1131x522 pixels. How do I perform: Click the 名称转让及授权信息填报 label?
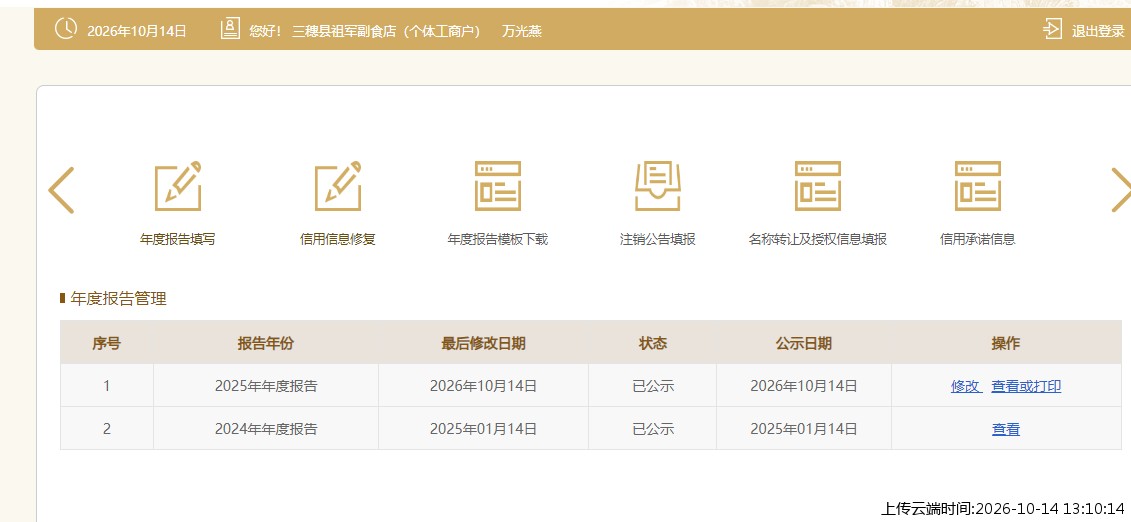[818, 239]
